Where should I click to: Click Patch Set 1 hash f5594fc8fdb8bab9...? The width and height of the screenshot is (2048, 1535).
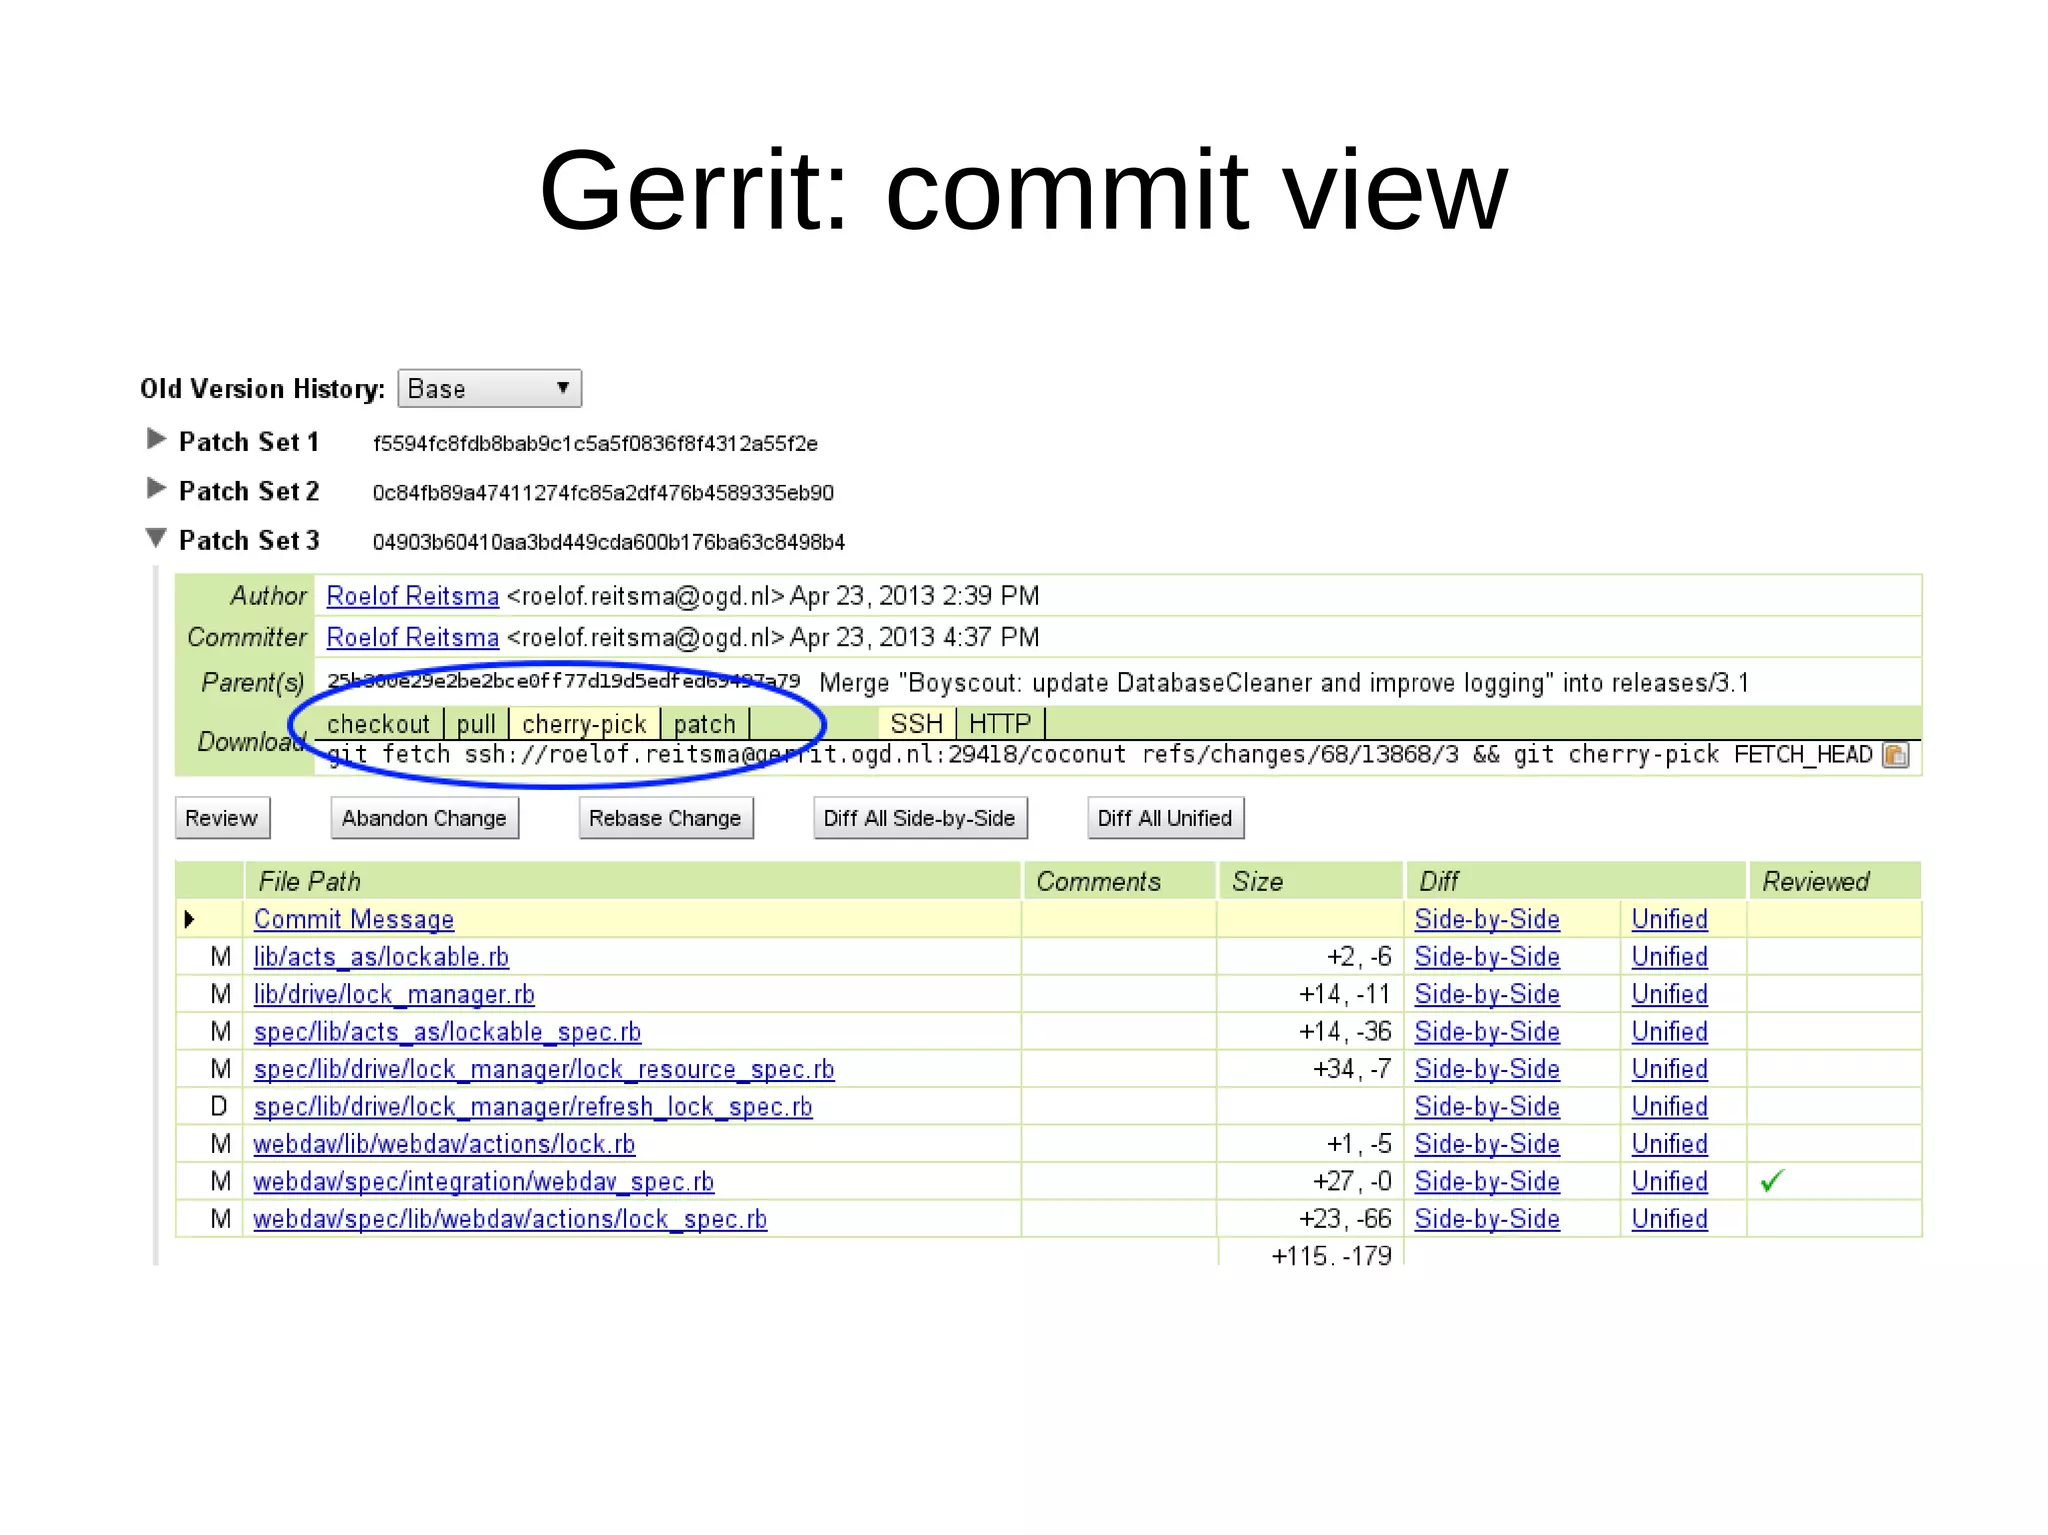595,443
